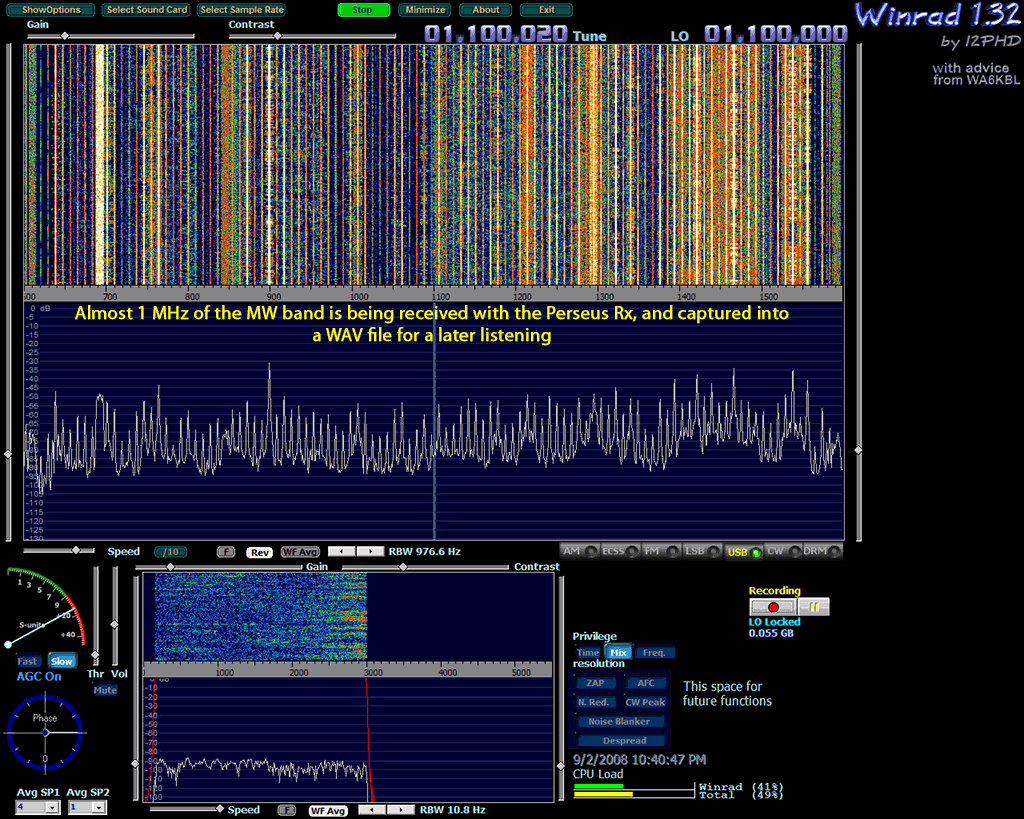Open the Avg SP1 dropdown

(38, 807)
